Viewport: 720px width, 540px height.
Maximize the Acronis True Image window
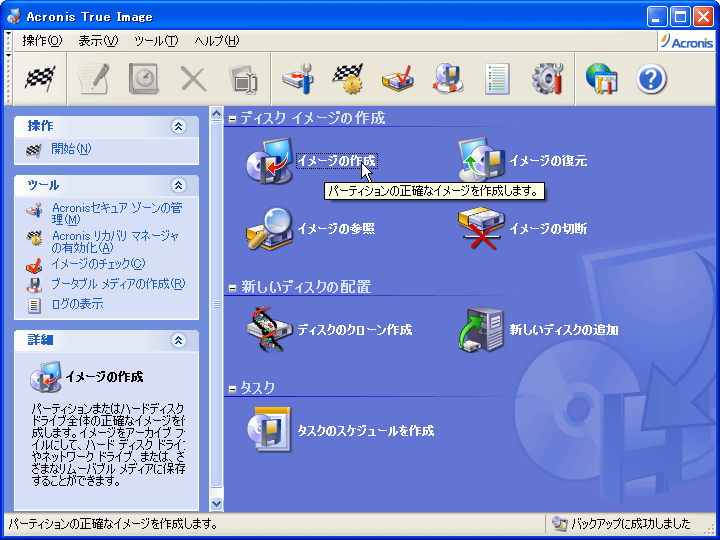680,17
